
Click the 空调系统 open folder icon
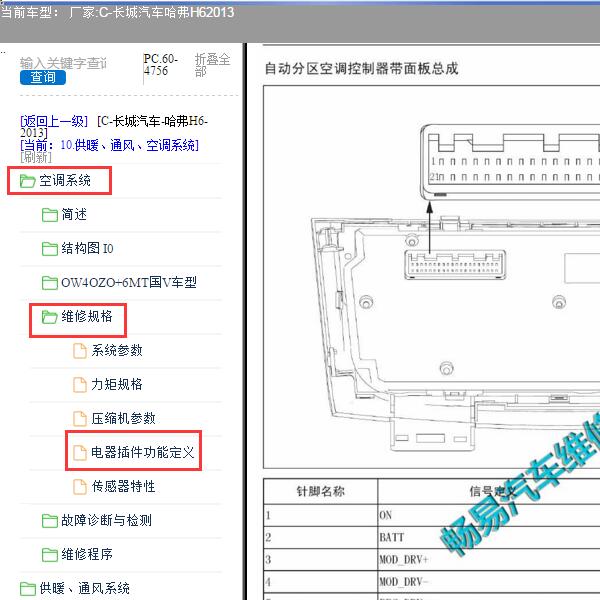(28, 181)
